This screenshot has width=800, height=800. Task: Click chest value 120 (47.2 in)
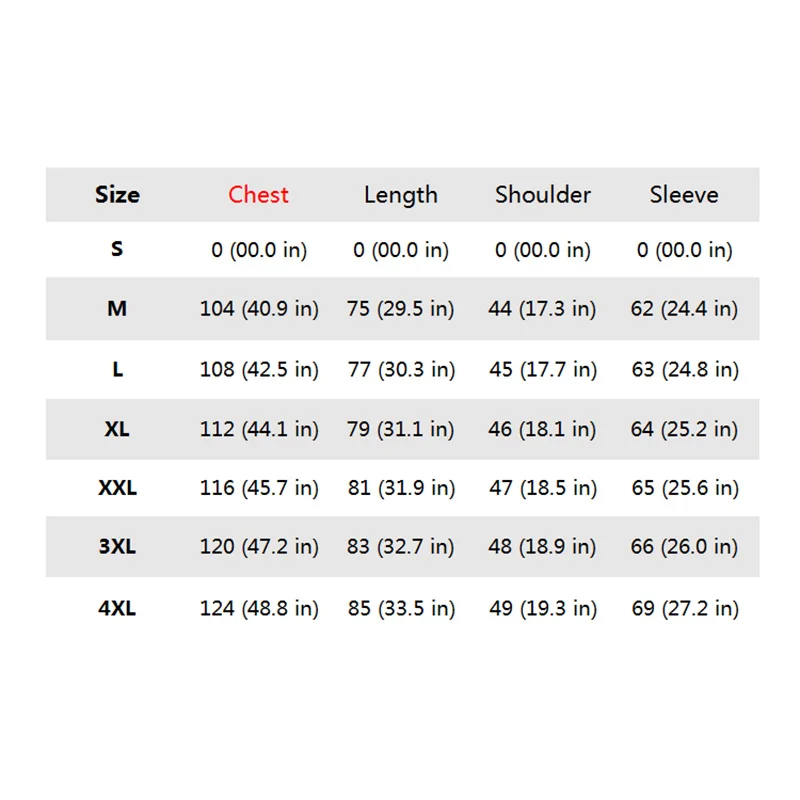coord(259,547)
